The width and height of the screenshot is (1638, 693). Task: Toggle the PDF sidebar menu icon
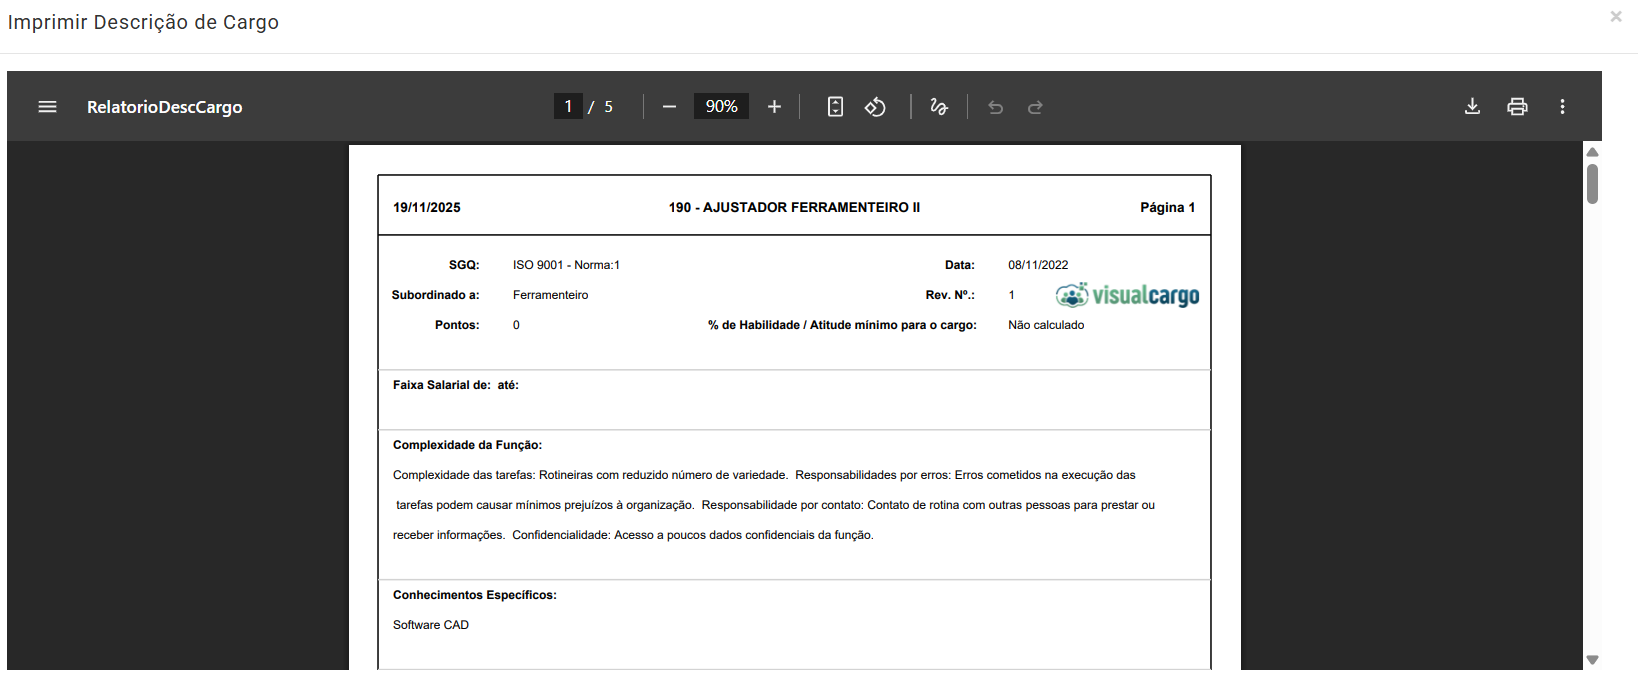pyautogui.click(x=47, y=107)
